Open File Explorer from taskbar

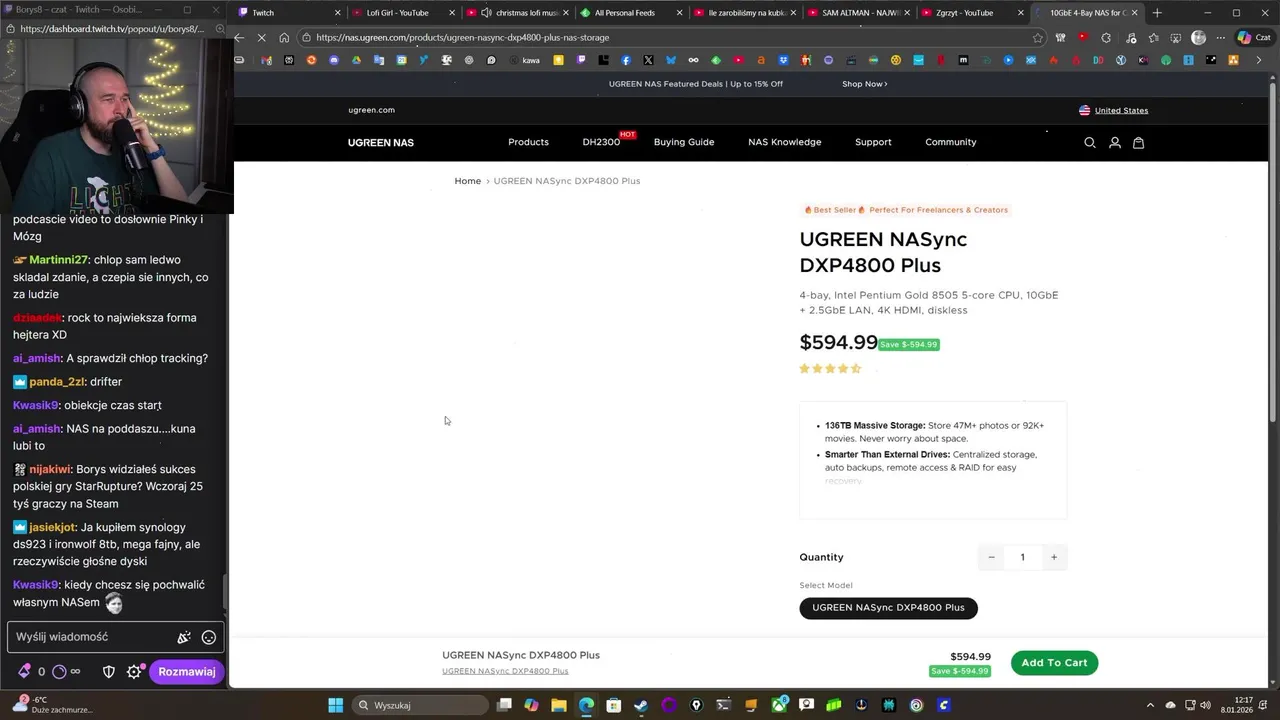coord(559,705)
